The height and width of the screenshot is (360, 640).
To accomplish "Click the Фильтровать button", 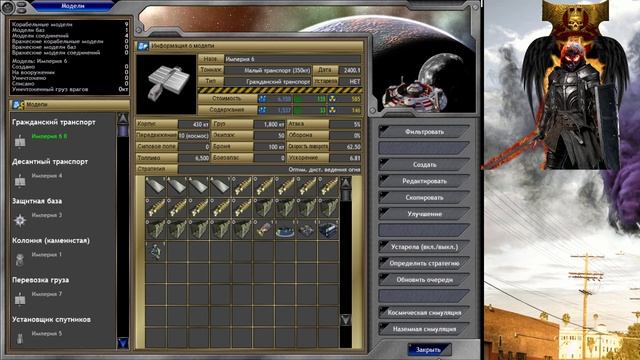I will pyautogui.click(x=424, y=132).
